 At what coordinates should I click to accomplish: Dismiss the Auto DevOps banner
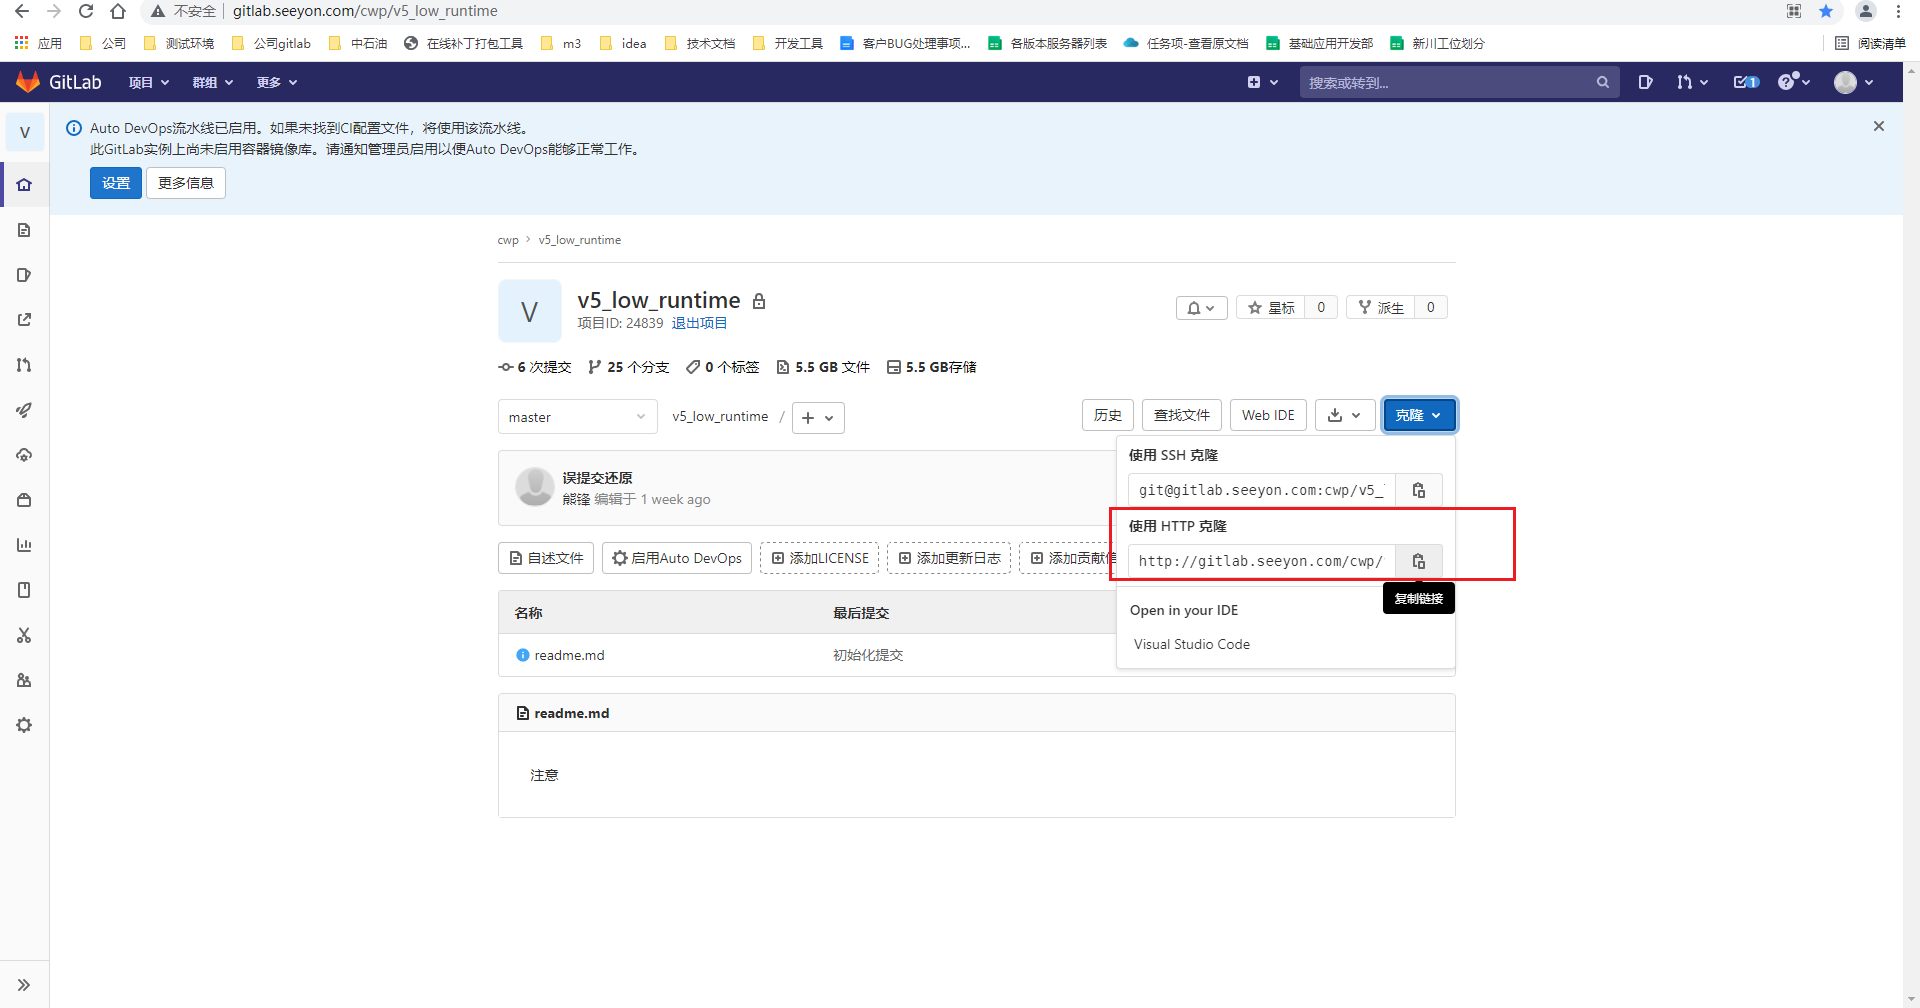1878,126
